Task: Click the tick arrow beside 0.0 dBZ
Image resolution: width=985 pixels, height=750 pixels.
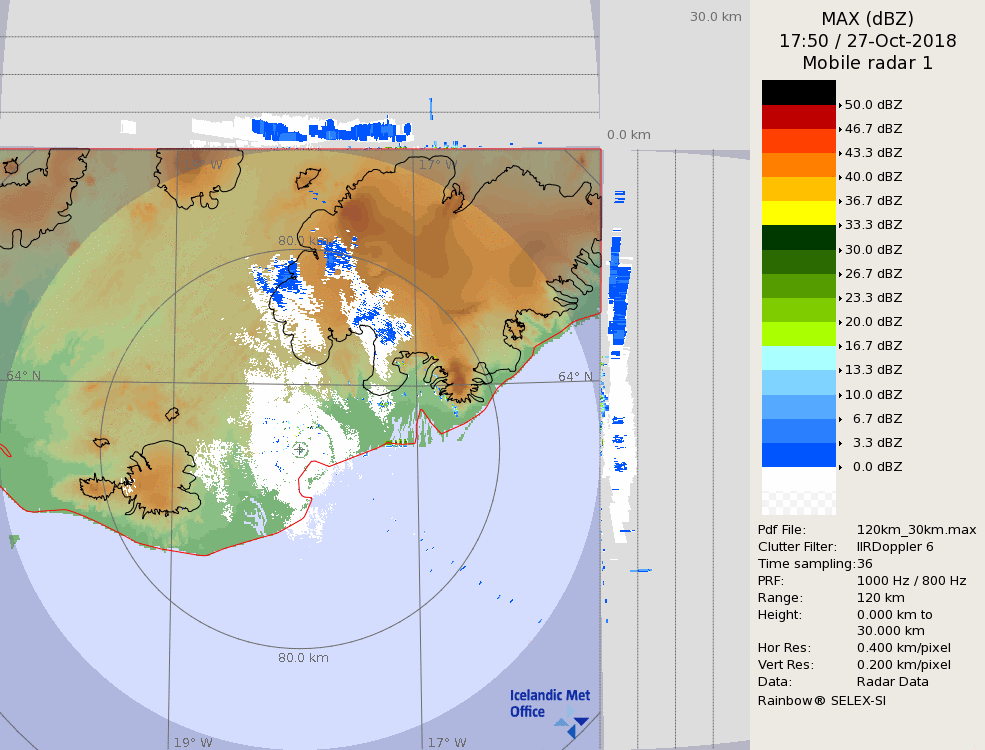Action: click(x=840, y=467)
